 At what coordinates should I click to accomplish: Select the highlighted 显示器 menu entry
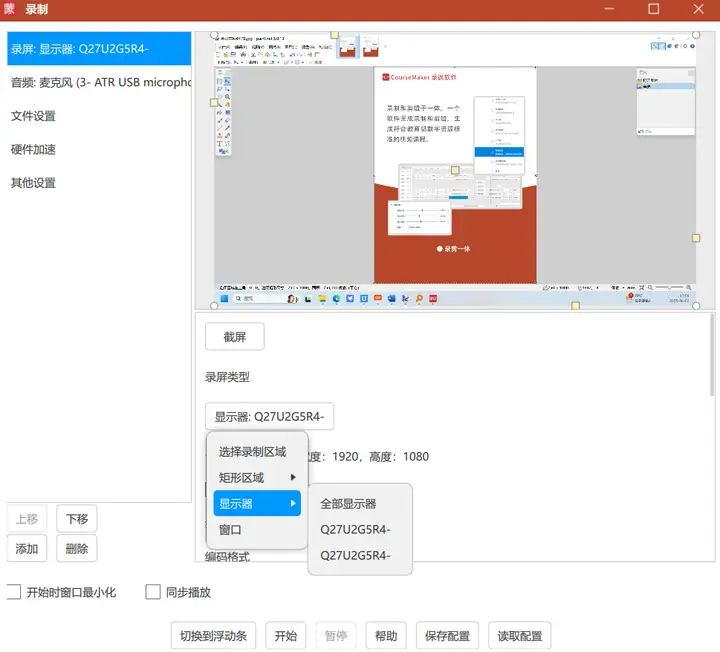click(257, 503)
